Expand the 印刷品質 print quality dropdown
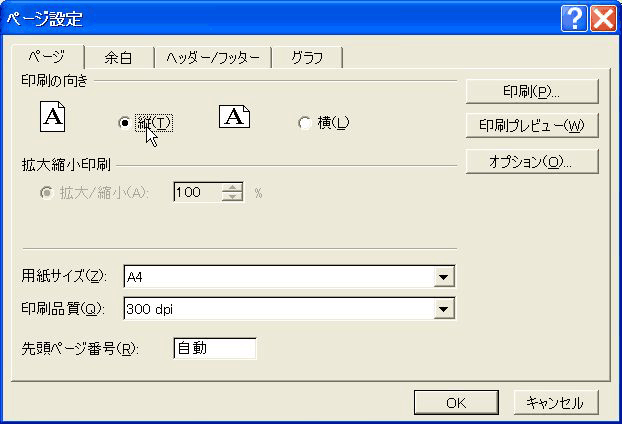The width and height of the screenshot is (622, 424). 443,310
